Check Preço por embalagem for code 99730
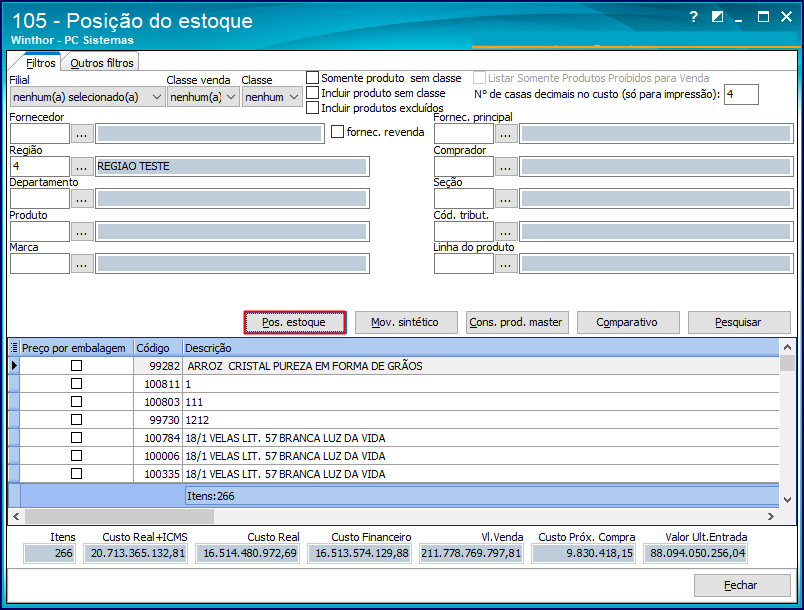804x610 pixels. (76, 419)
